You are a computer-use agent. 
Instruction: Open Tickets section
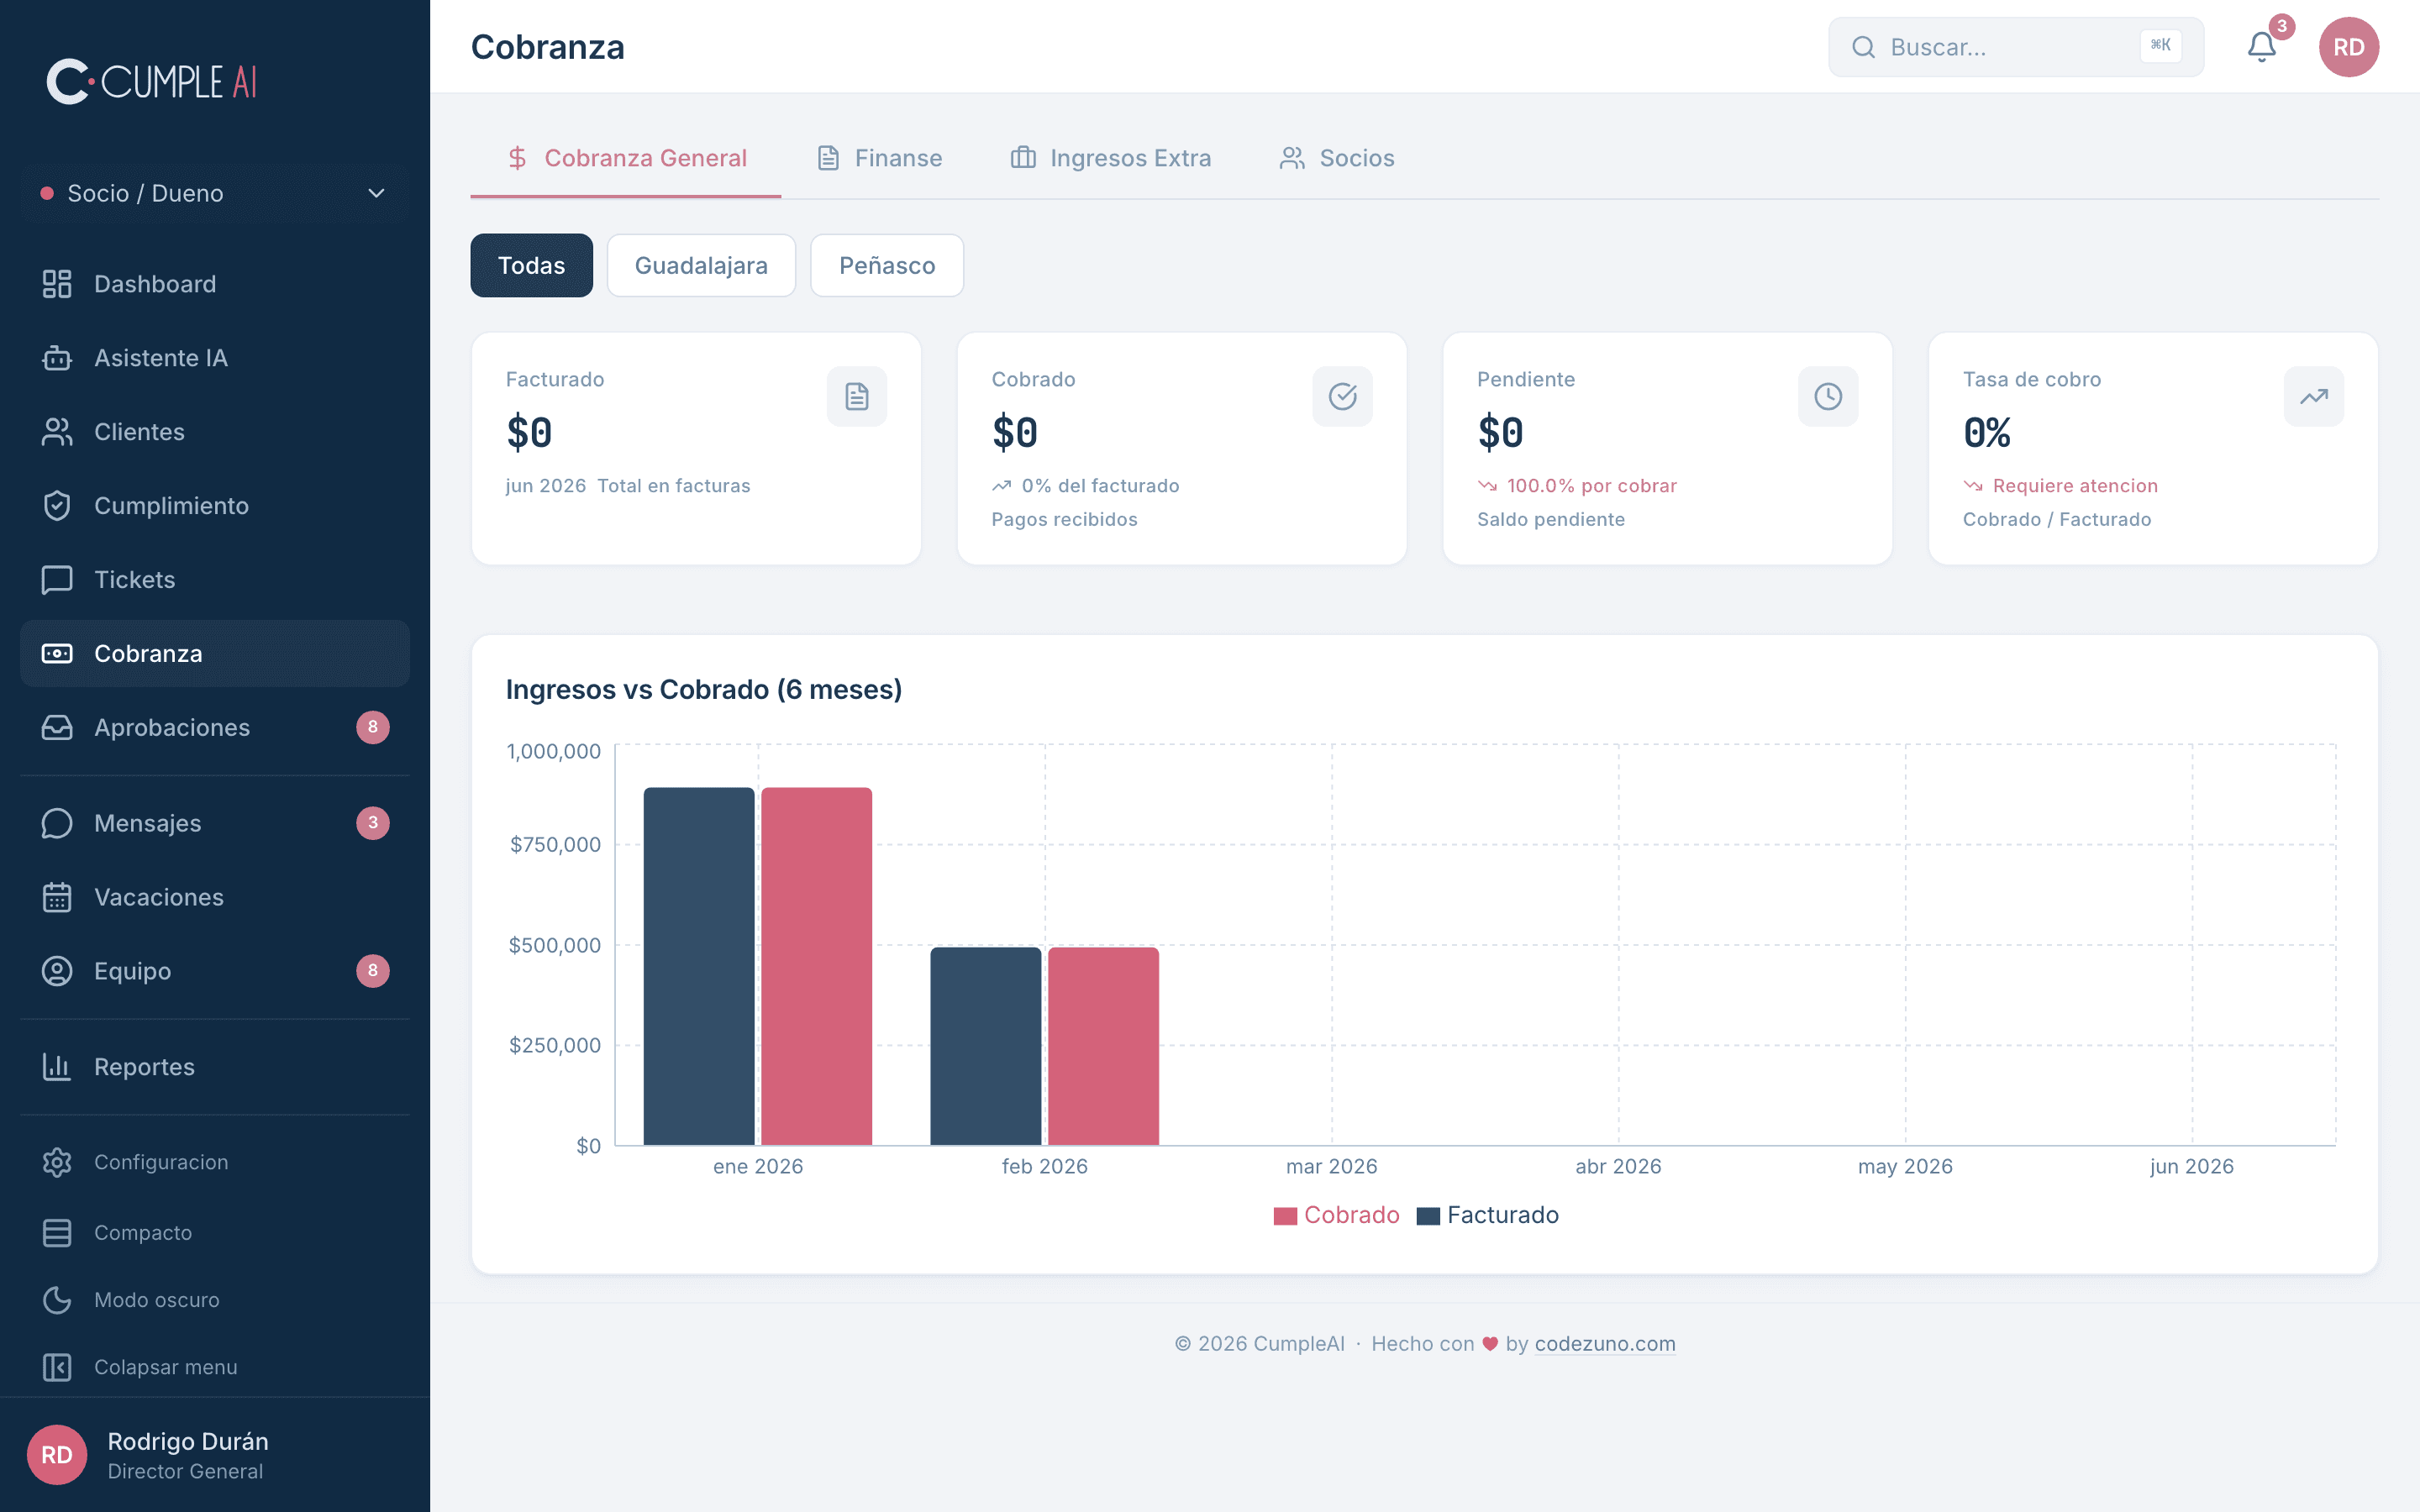pyautogui.click(x=215, y=580)
